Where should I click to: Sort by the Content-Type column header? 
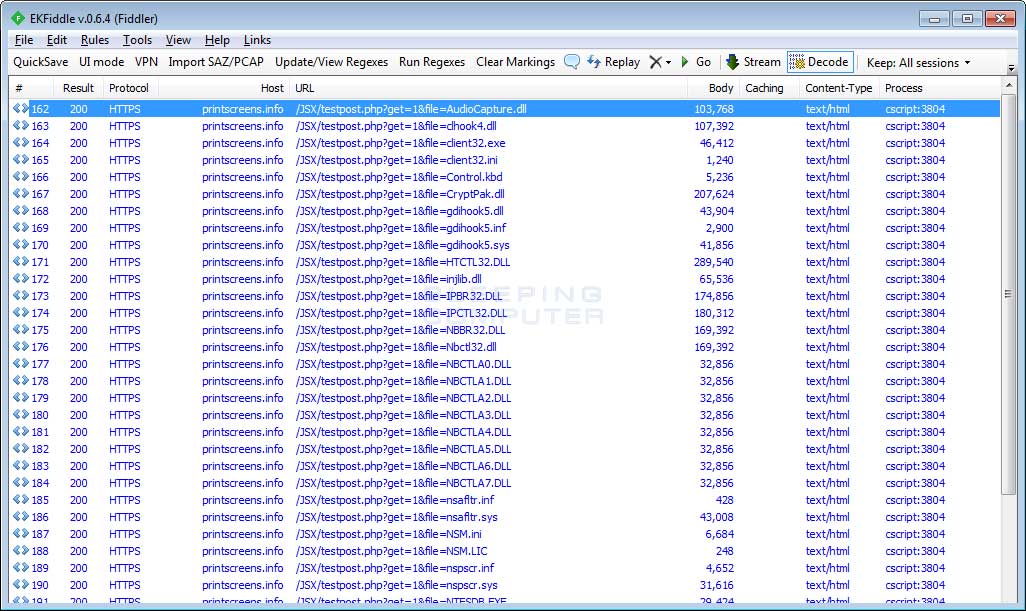[839, 88]
